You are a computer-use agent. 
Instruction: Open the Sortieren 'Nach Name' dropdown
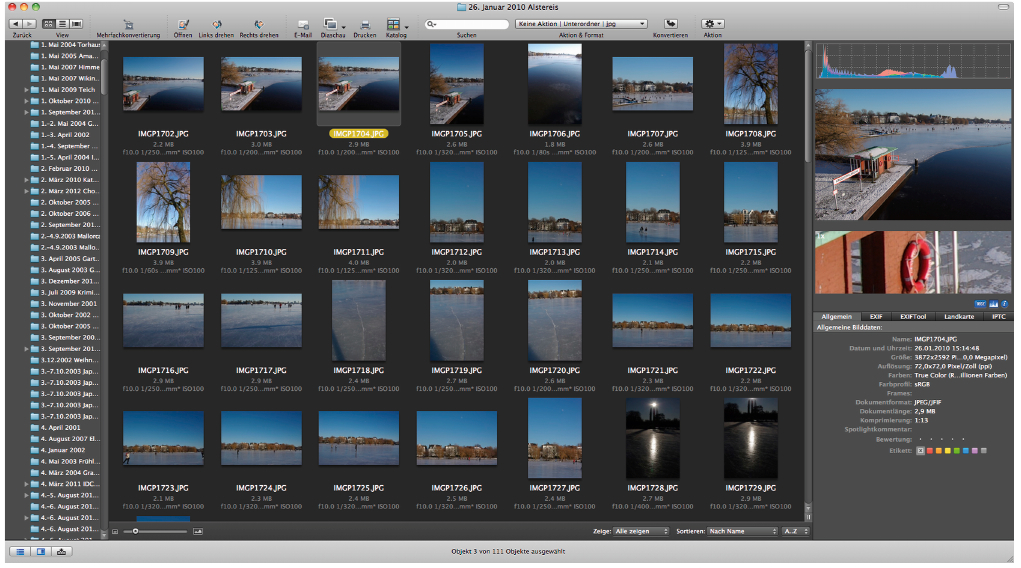pos(742,531)
